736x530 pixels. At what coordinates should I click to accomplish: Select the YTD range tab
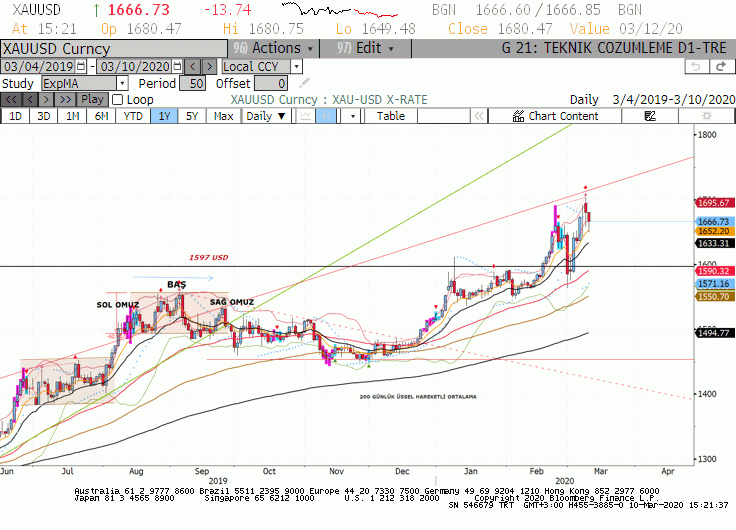point(133,116)
